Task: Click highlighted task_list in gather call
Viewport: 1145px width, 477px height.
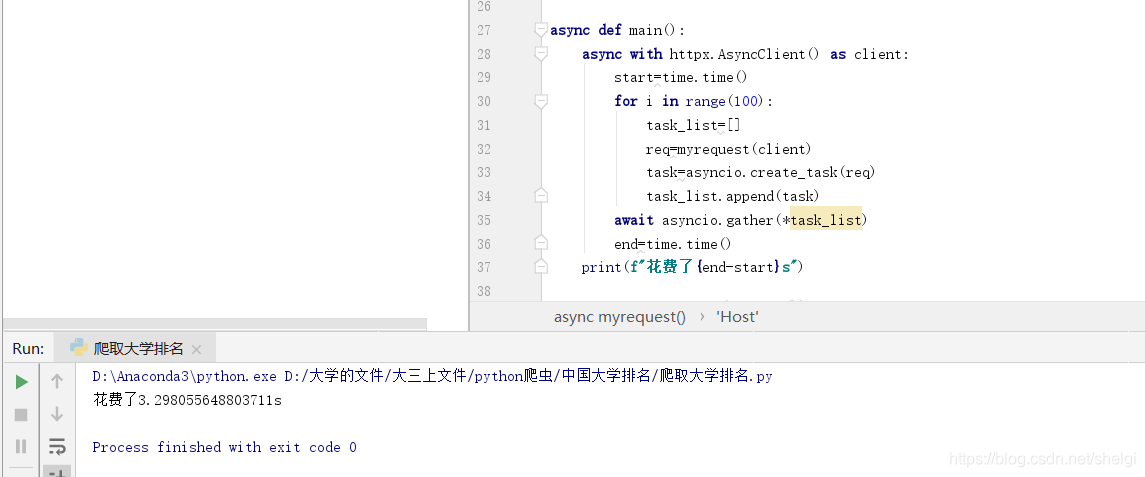Action: point(826,220)
